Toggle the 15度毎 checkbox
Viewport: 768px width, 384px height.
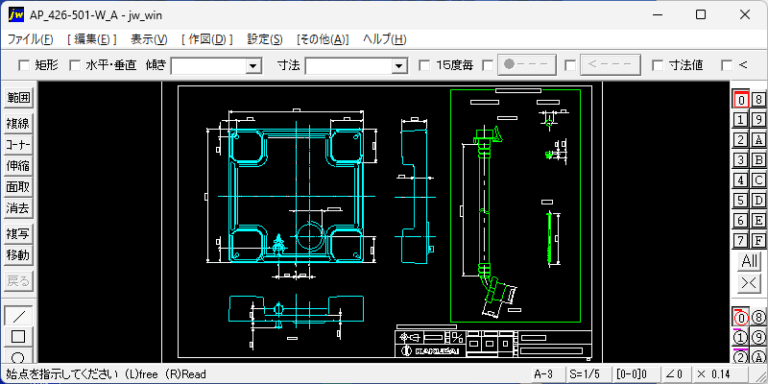point(425,65)
